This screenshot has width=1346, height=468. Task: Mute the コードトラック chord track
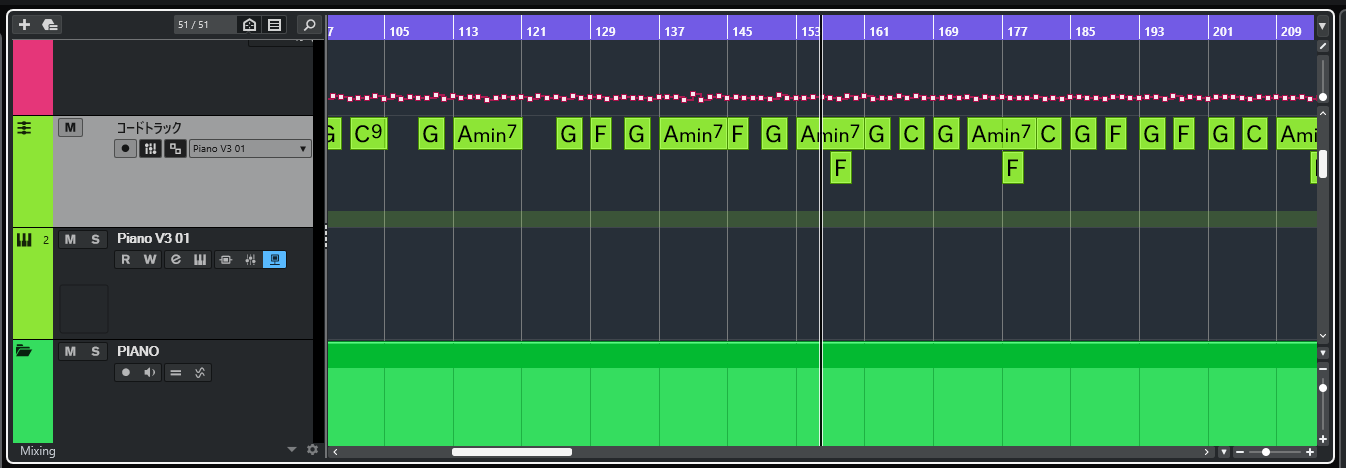coord(70,127)
